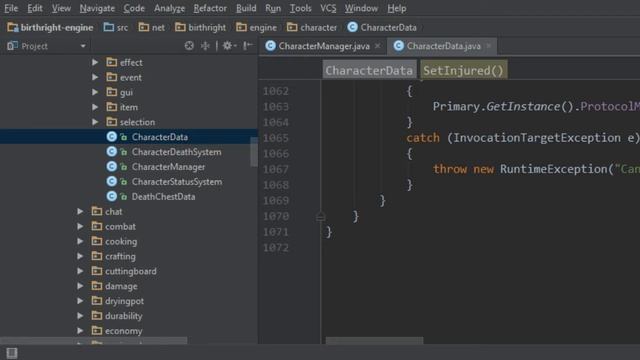Expand the combat folder
The height and width of the screenshot is (360, 640).
80,226
